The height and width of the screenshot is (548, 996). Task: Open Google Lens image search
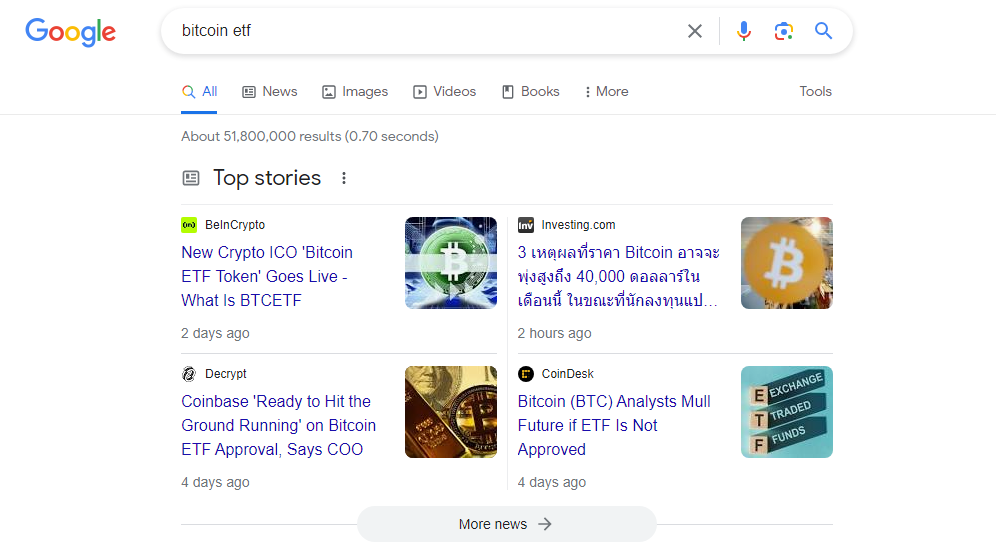point(784,31)
